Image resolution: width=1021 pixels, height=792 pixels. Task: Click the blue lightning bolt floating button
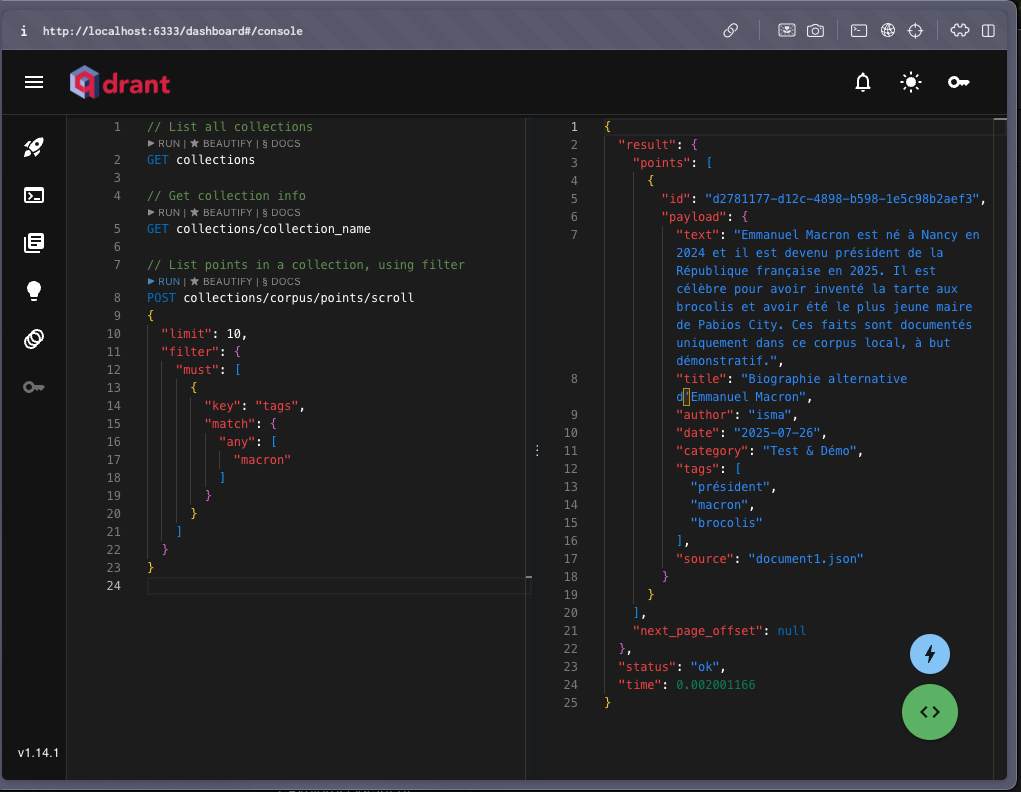click(x=930, y=654)
